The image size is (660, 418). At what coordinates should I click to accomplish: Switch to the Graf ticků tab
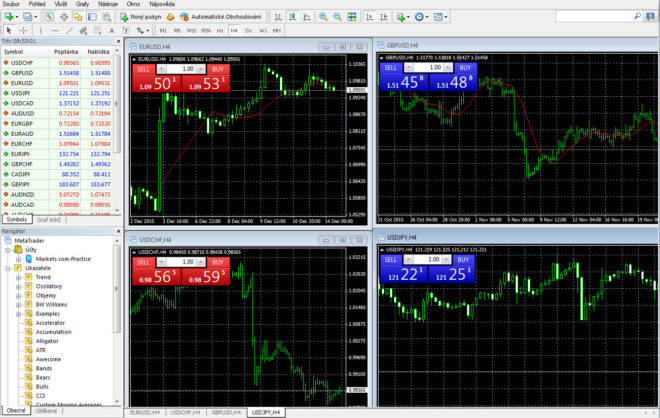[49, 220]
